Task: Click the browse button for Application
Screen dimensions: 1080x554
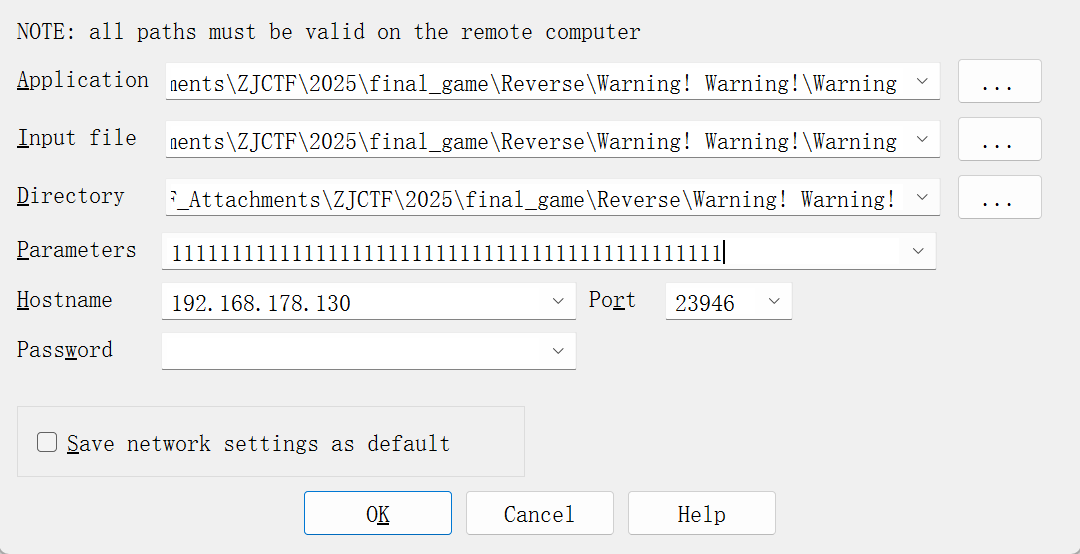Action: 999,82
